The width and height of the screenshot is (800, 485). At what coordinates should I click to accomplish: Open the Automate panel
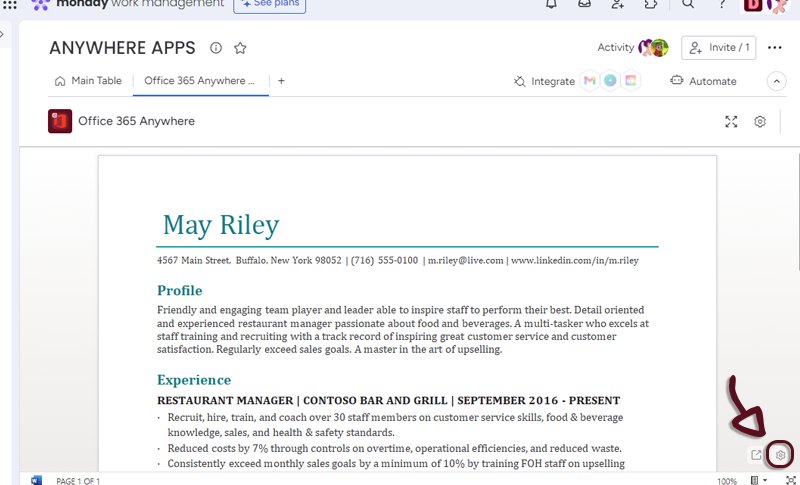pos(703,81)
